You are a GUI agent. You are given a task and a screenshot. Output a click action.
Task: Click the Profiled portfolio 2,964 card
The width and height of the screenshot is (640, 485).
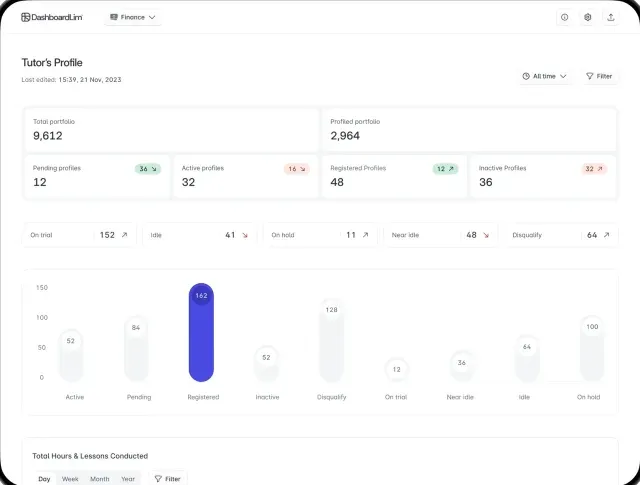coord(469,129)
